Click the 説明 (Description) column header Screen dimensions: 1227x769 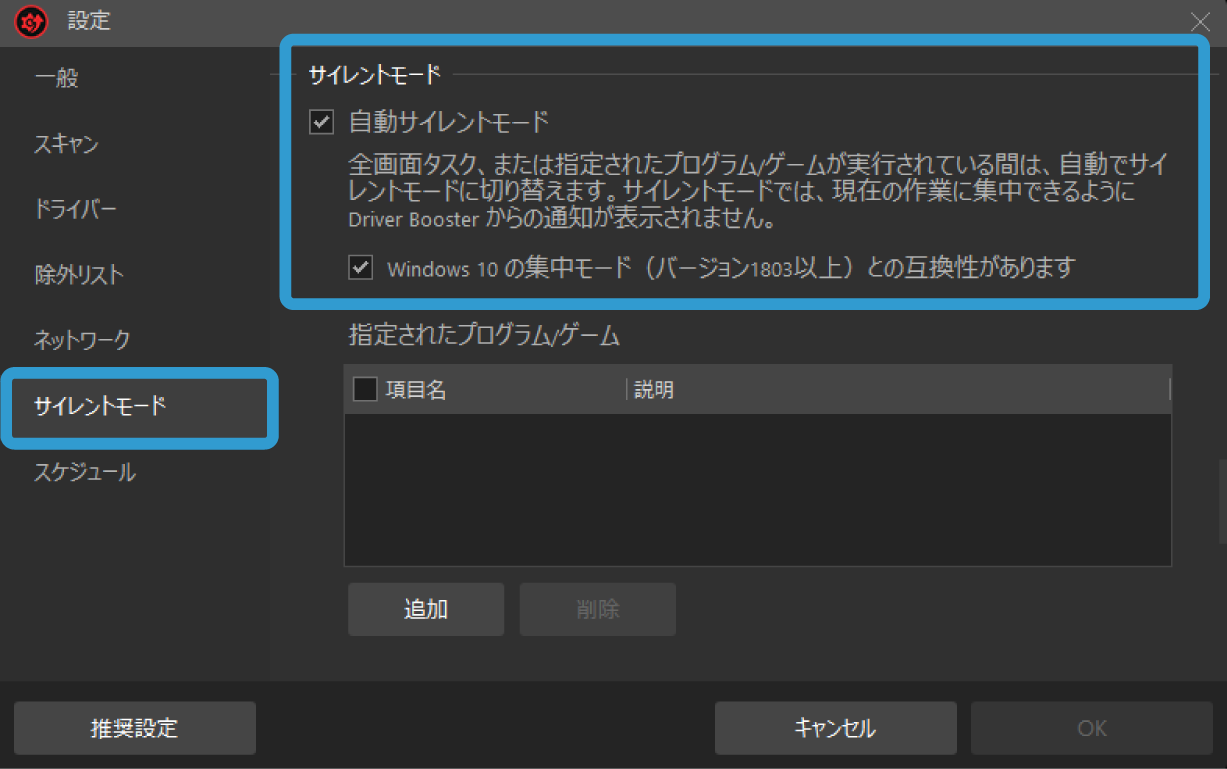pos(654,389)
